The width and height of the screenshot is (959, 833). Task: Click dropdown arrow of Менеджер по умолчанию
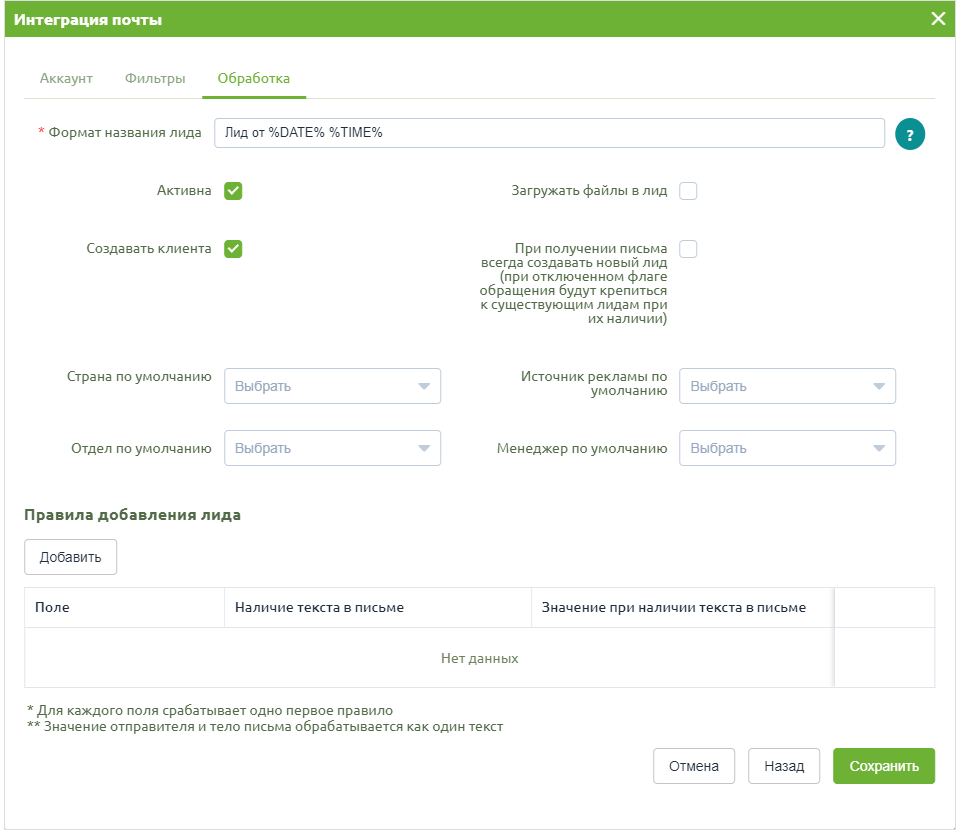pos(879,448)
